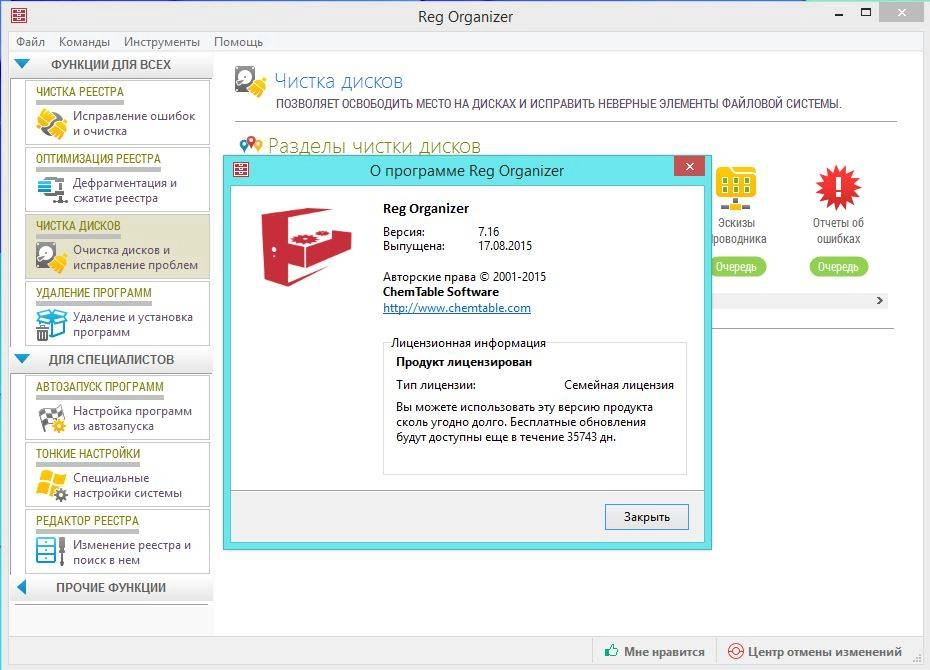
Task: Click the disk cleanup icon in sidebar
Action: coord(52,257)
